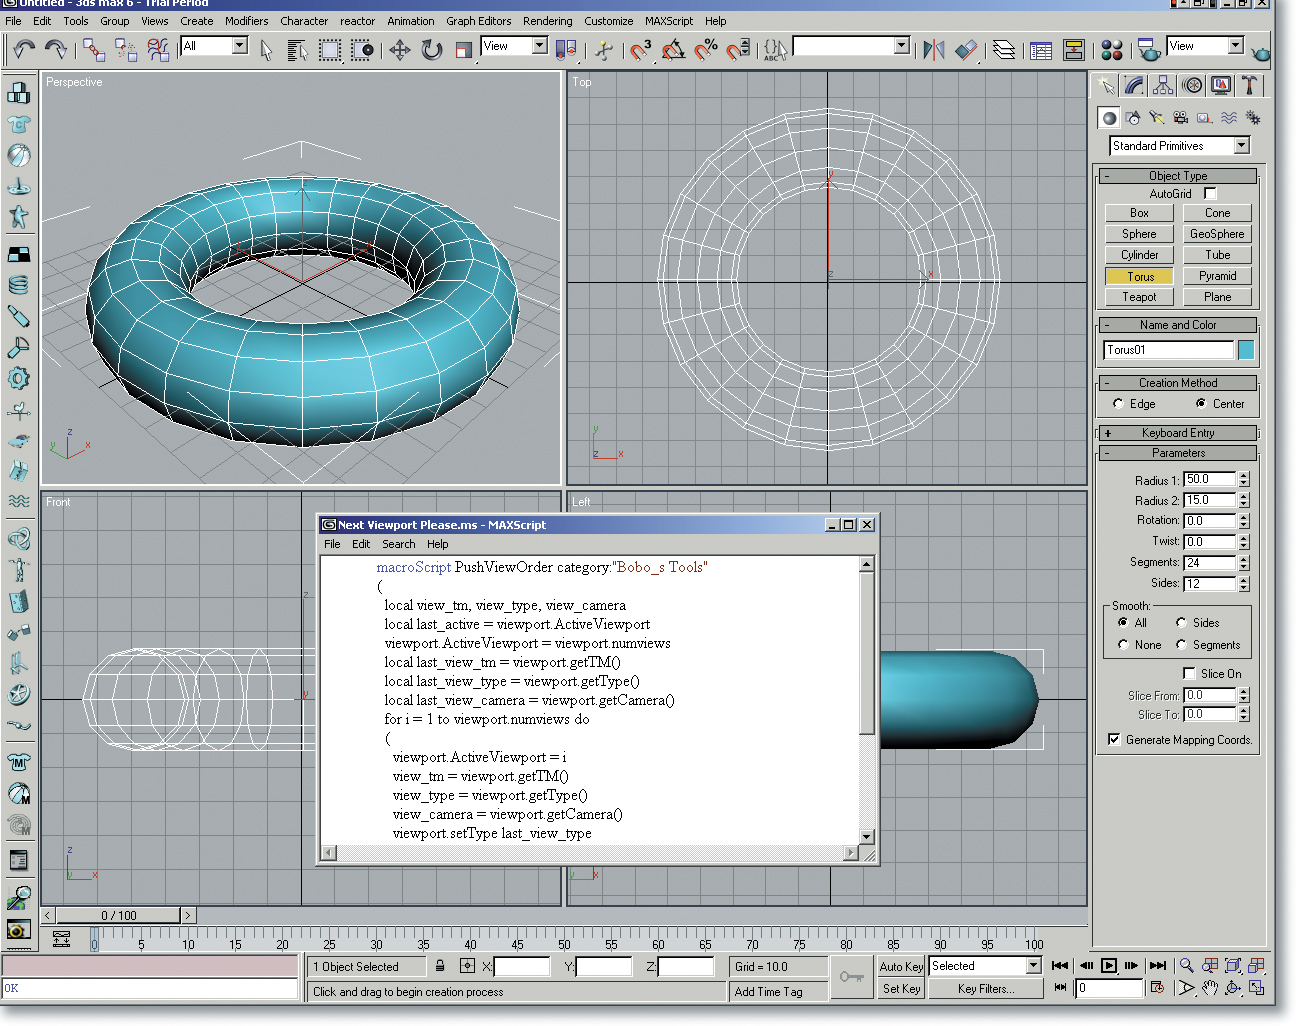Click the Pan hand viewport control
1296x1026 pixels.
(1210, 988)
